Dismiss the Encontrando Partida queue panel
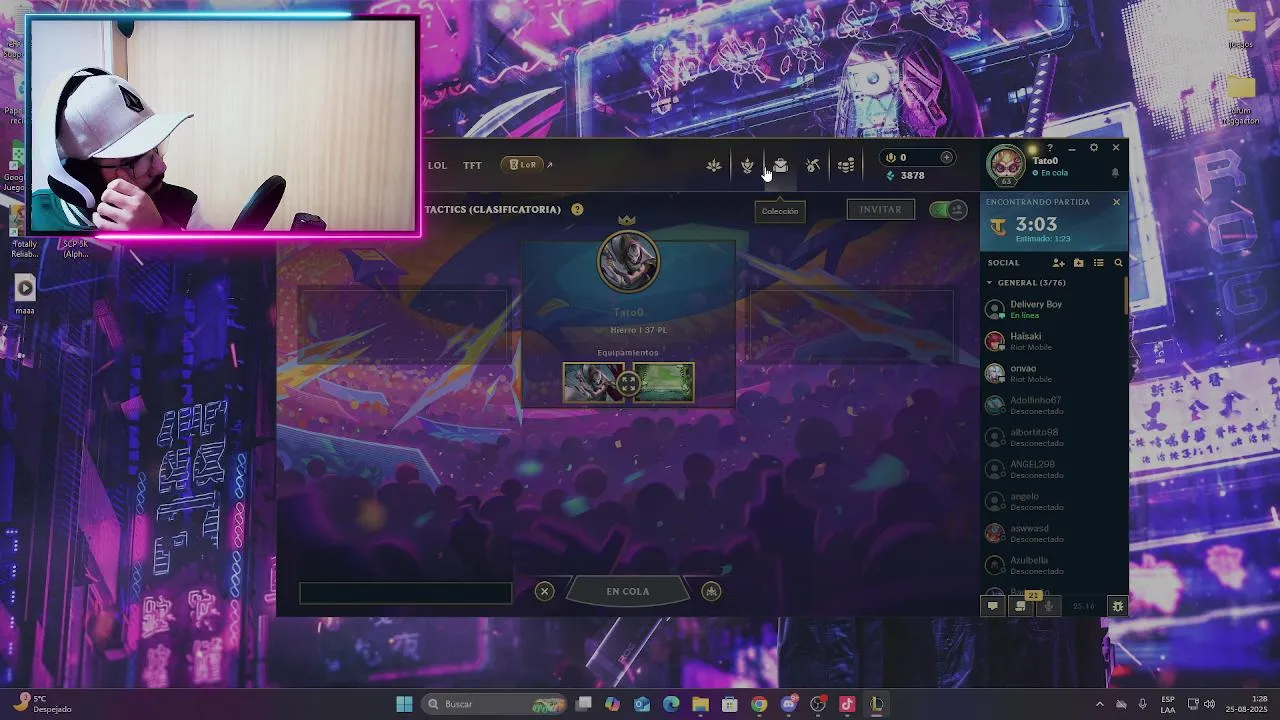 coord(1116,202)
